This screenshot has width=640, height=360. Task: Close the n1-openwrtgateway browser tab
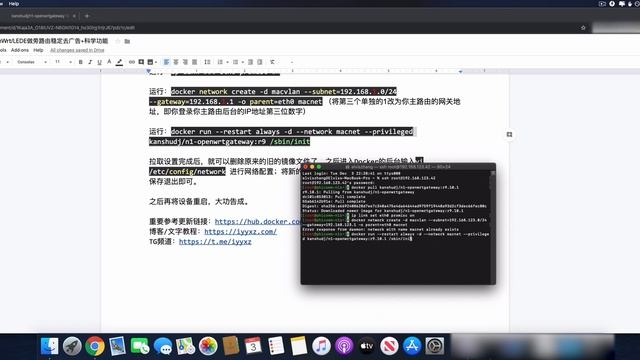[x=74, y=16]
